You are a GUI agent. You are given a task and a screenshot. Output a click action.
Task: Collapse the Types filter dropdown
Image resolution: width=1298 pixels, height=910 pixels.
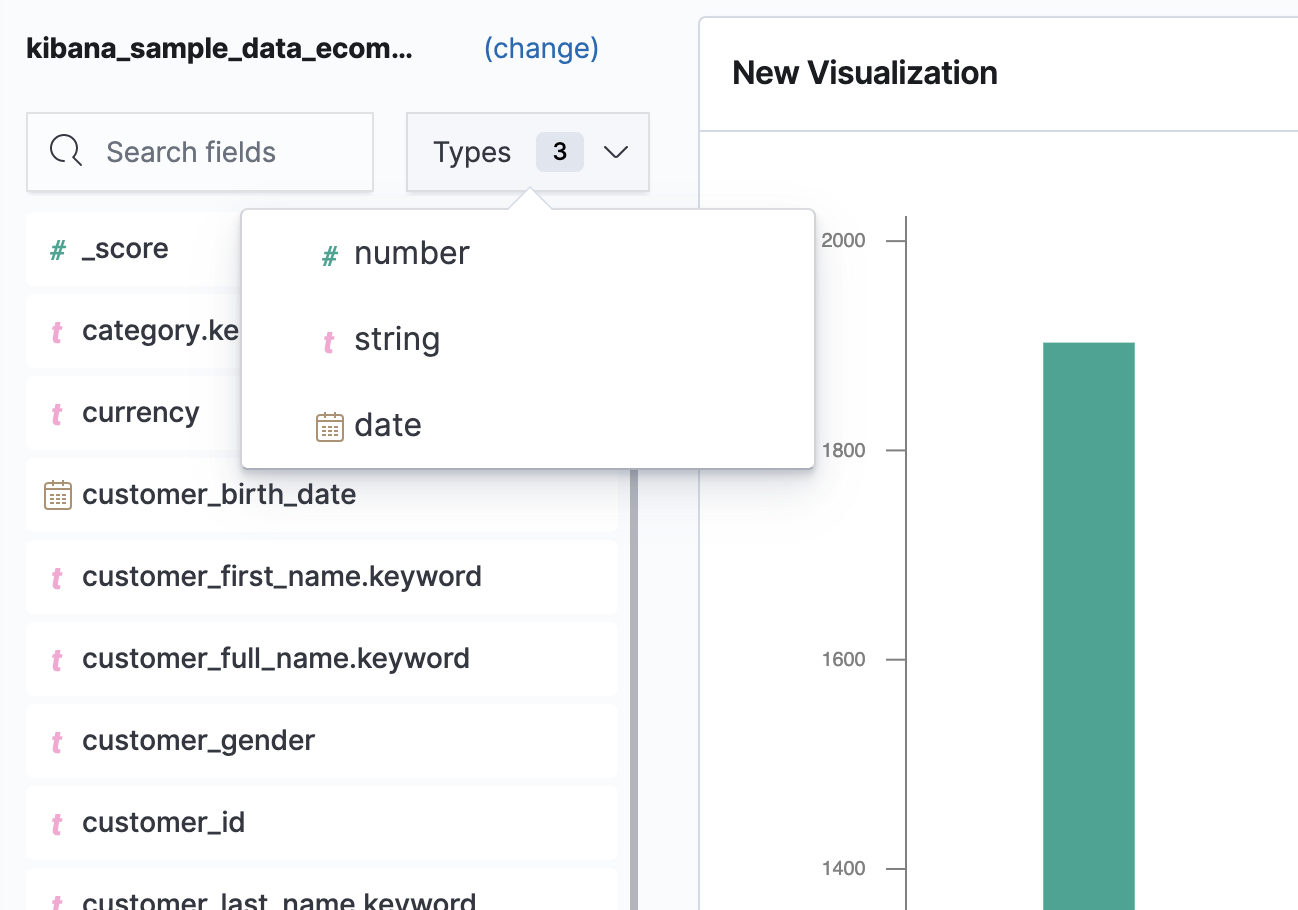pyautogui.click(x=472, y=152)
